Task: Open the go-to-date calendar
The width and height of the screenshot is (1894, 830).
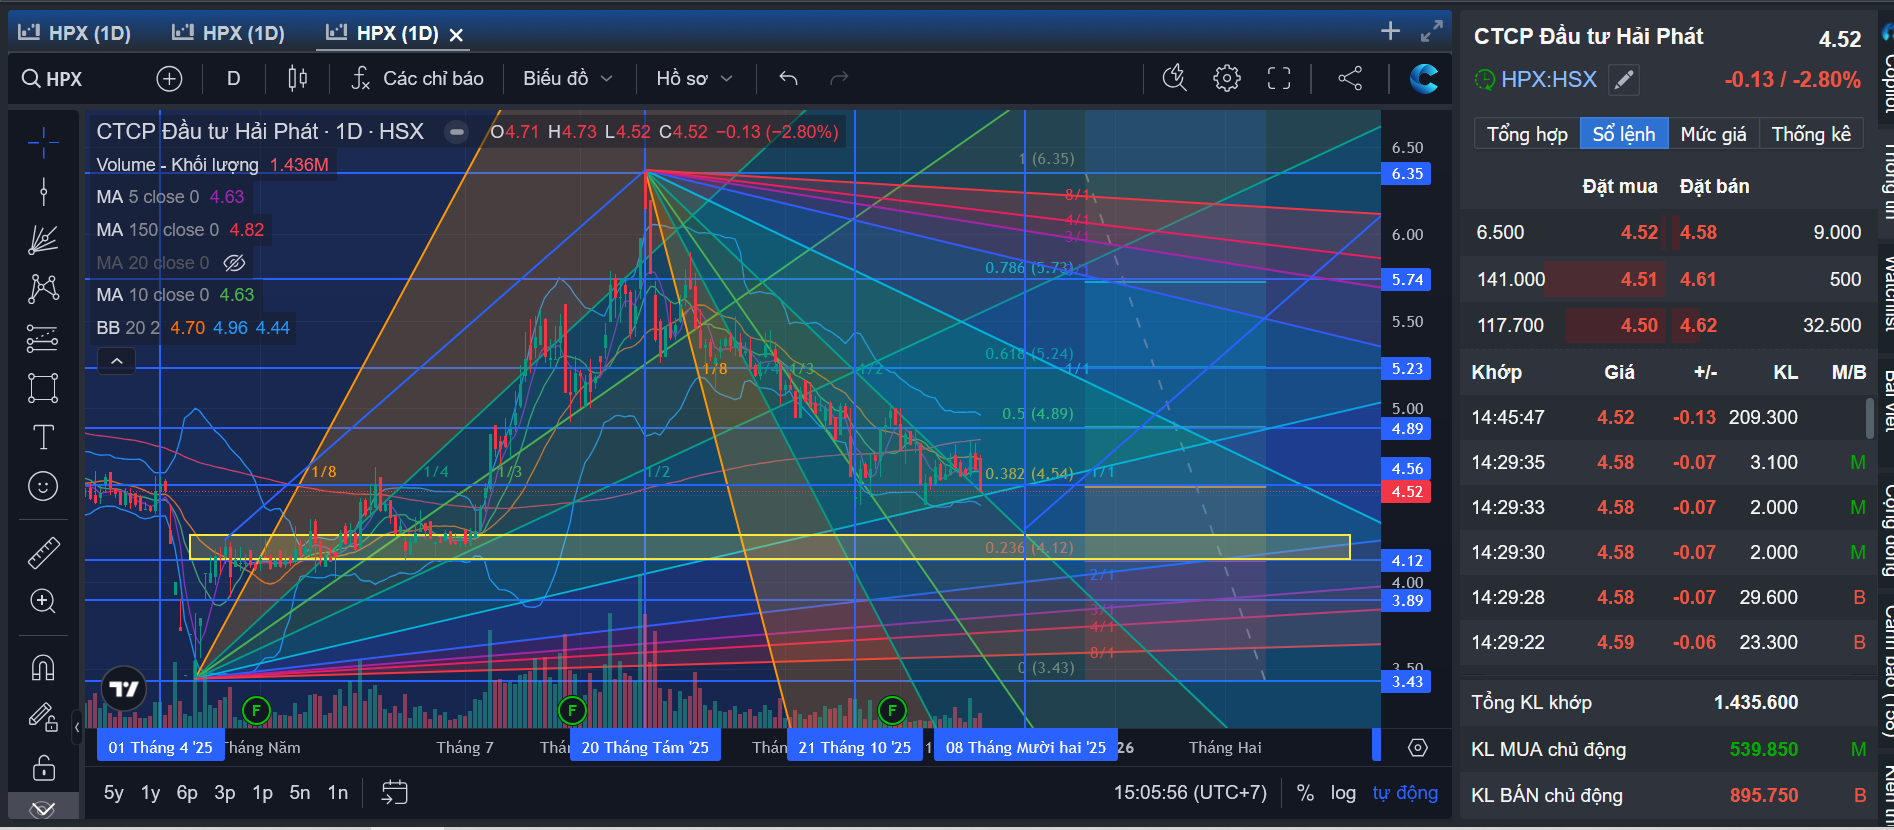Action: click(x=395, y=793)
